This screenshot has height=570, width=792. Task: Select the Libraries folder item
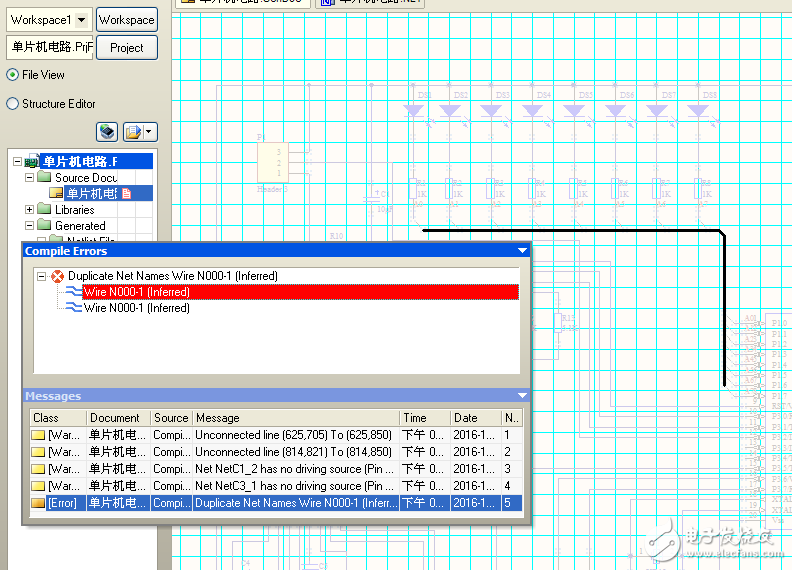75,210
